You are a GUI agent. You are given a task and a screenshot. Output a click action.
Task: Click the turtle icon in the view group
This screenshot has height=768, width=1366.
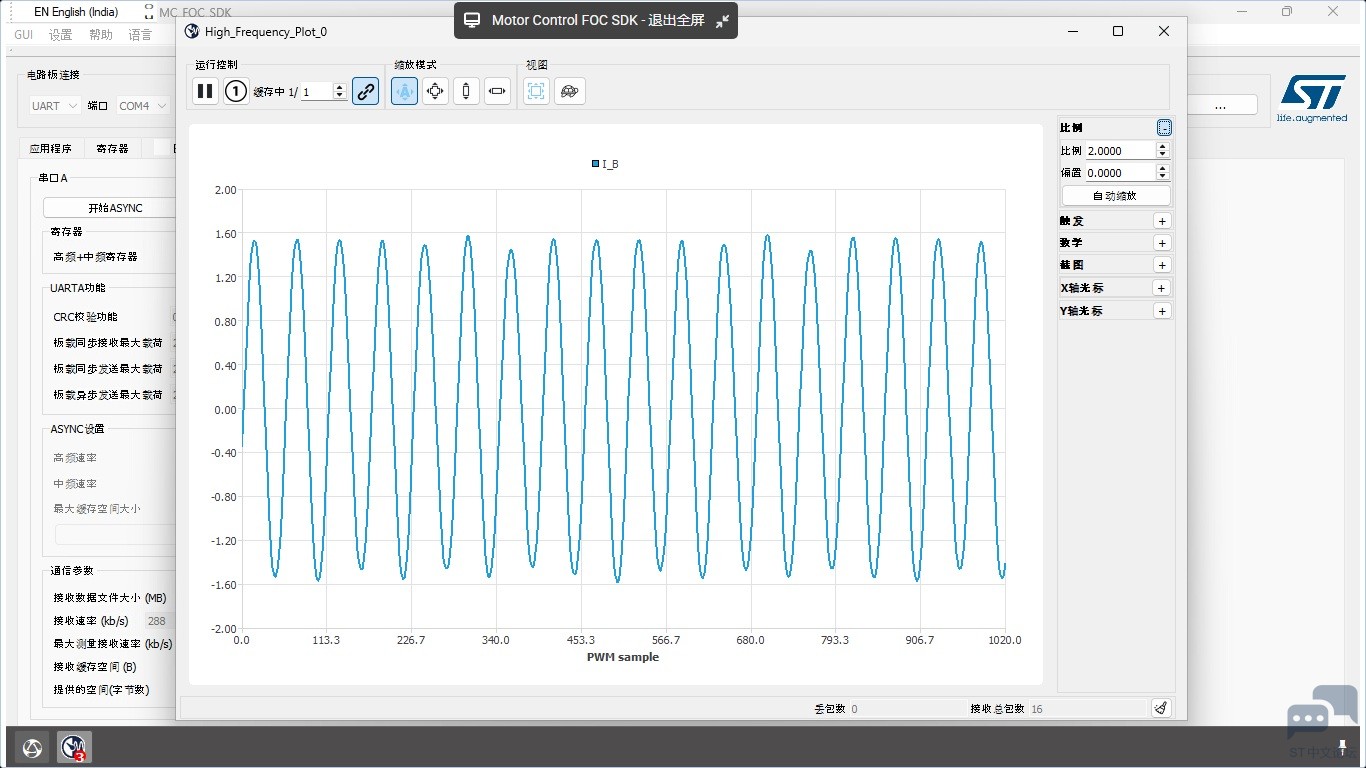click(569, 91)
